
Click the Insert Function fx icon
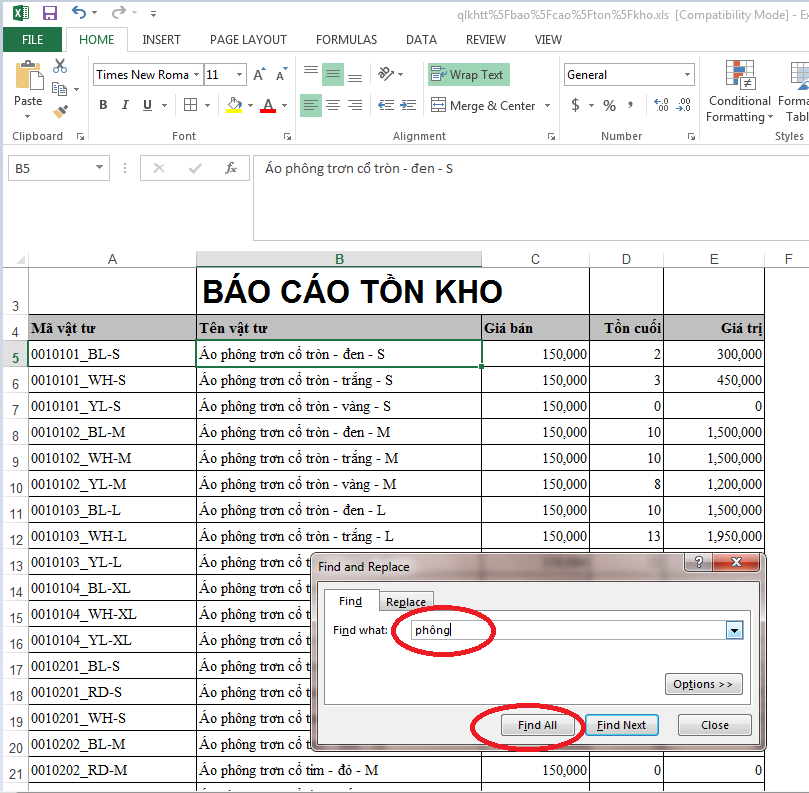(x=231, y=169)
